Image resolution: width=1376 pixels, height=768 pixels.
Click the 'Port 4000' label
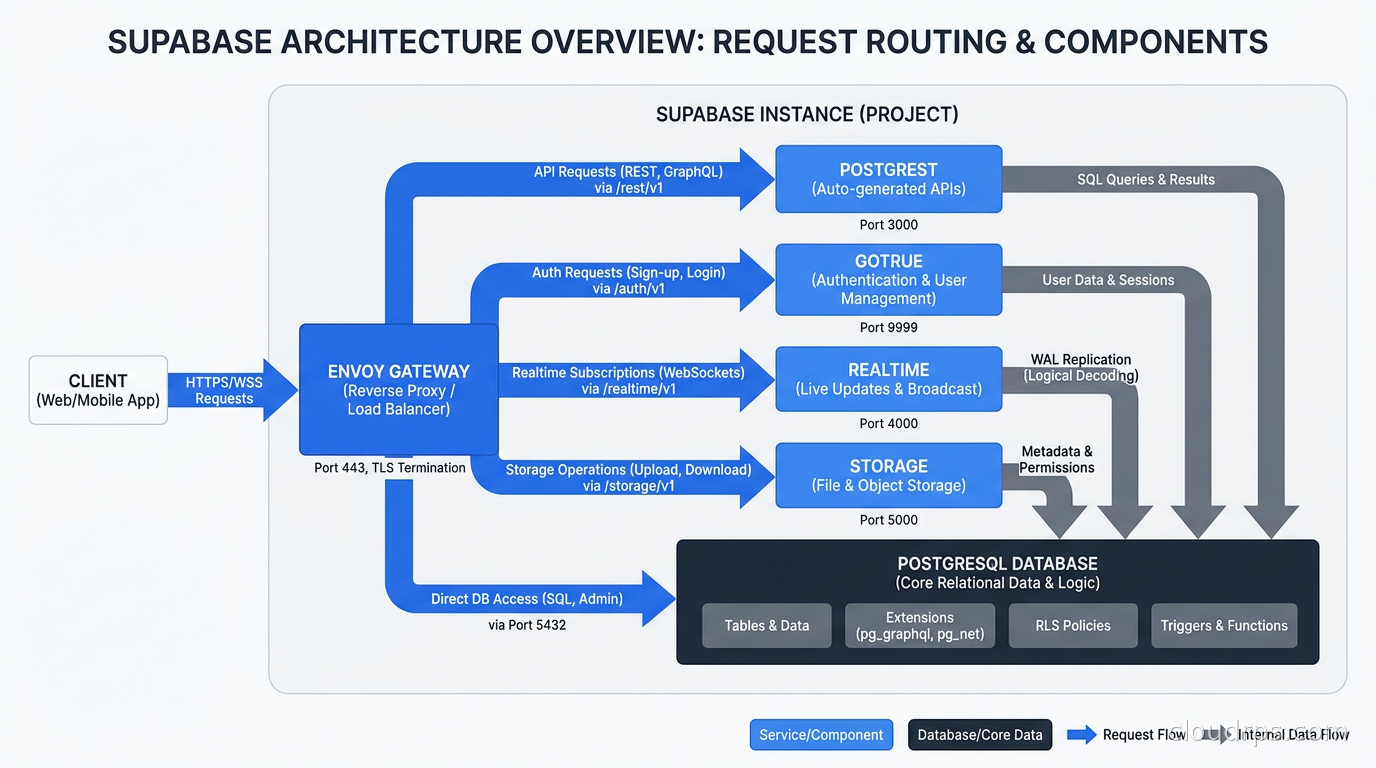tap(888, 423)
